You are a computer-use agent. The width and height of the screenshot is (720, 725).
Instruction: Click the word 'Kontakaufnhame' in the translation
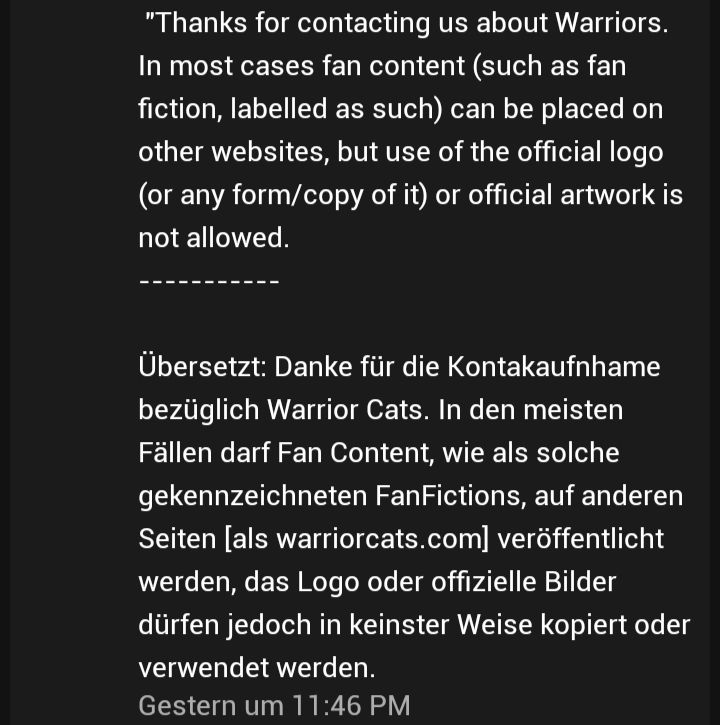[x=554, y=367]
